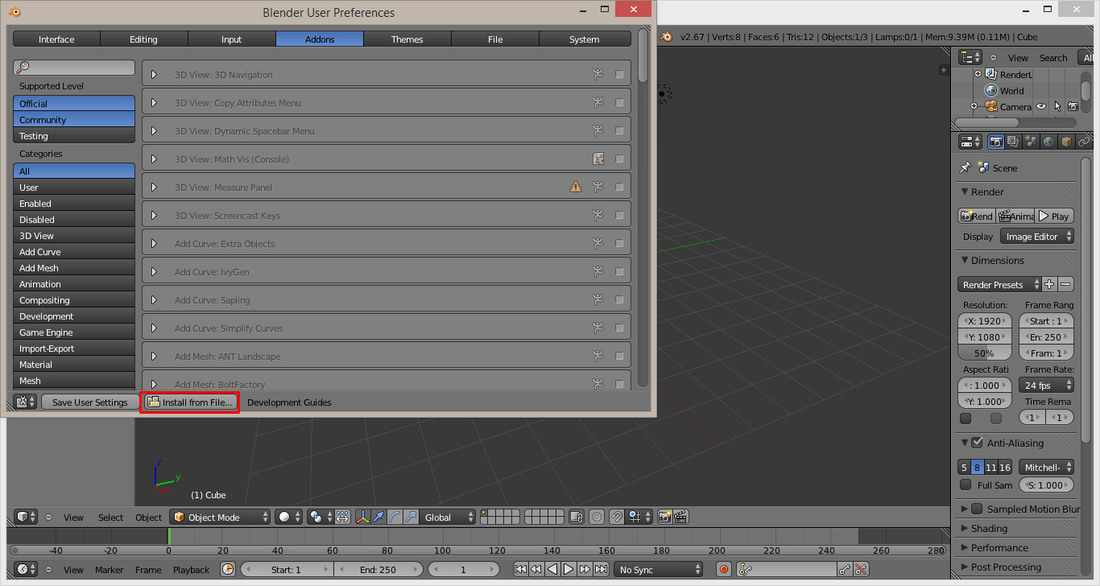Click Save User Settings button
Screen dimensions: 1100x586
pos(90,402)
